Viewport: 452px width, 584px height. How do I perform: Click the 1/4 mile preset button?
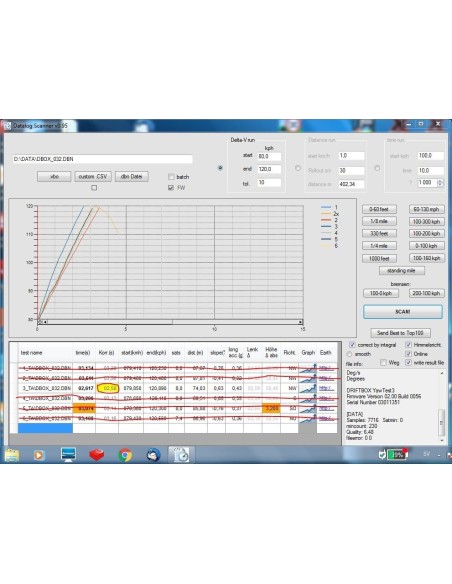coord(379,246)
